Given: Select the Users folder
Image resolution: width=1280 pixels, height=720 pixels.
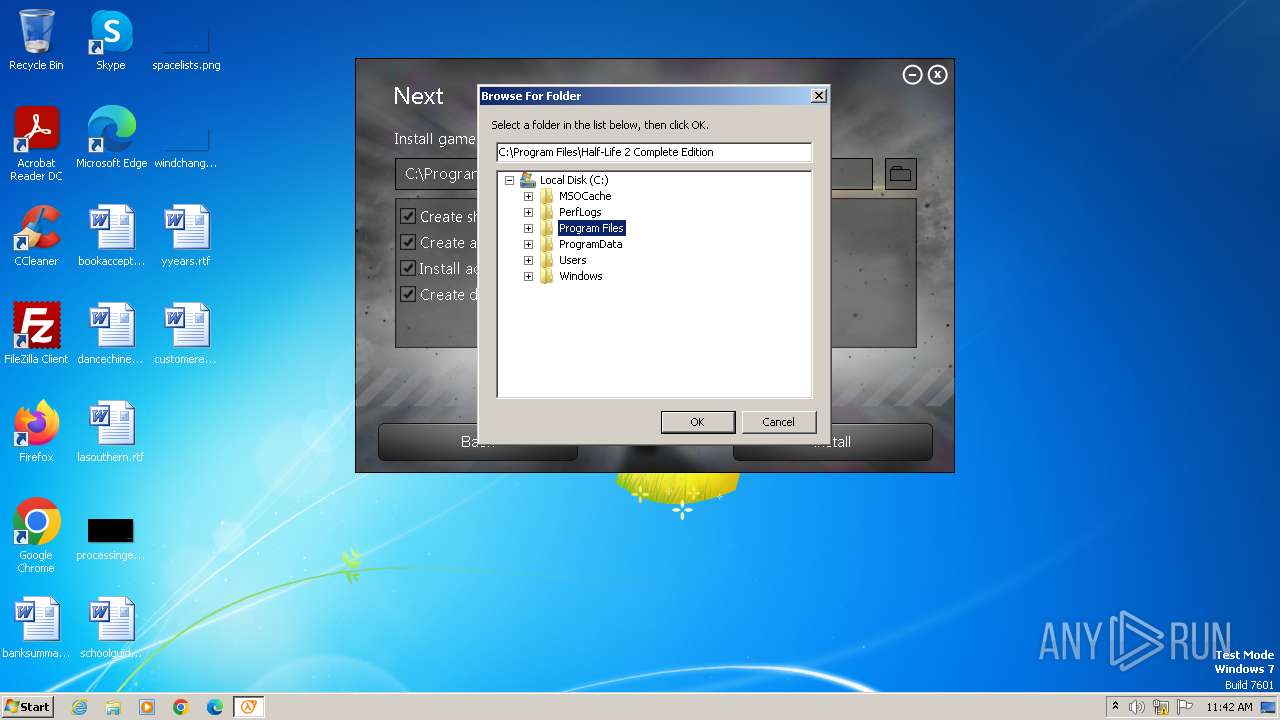Looking at the screenshot, I should click(573, 261).
